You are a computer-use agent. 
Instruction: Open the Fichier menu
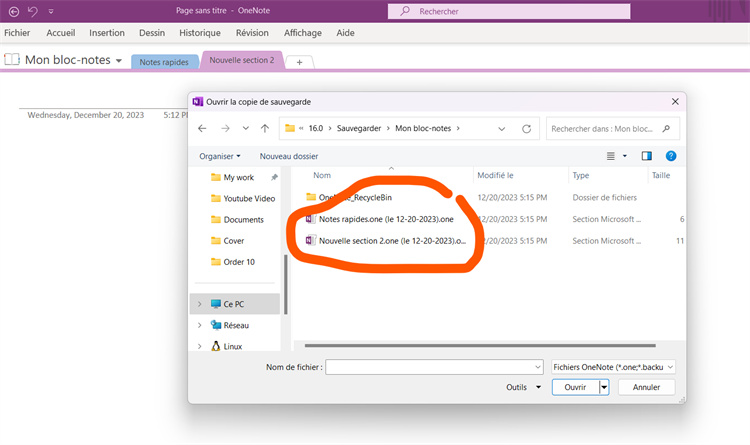click(x=17, y=33)
